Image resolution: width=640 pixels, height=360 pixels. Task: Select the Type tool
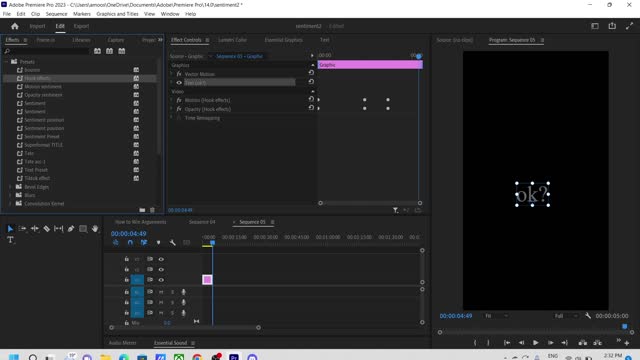tap(11, 240)
